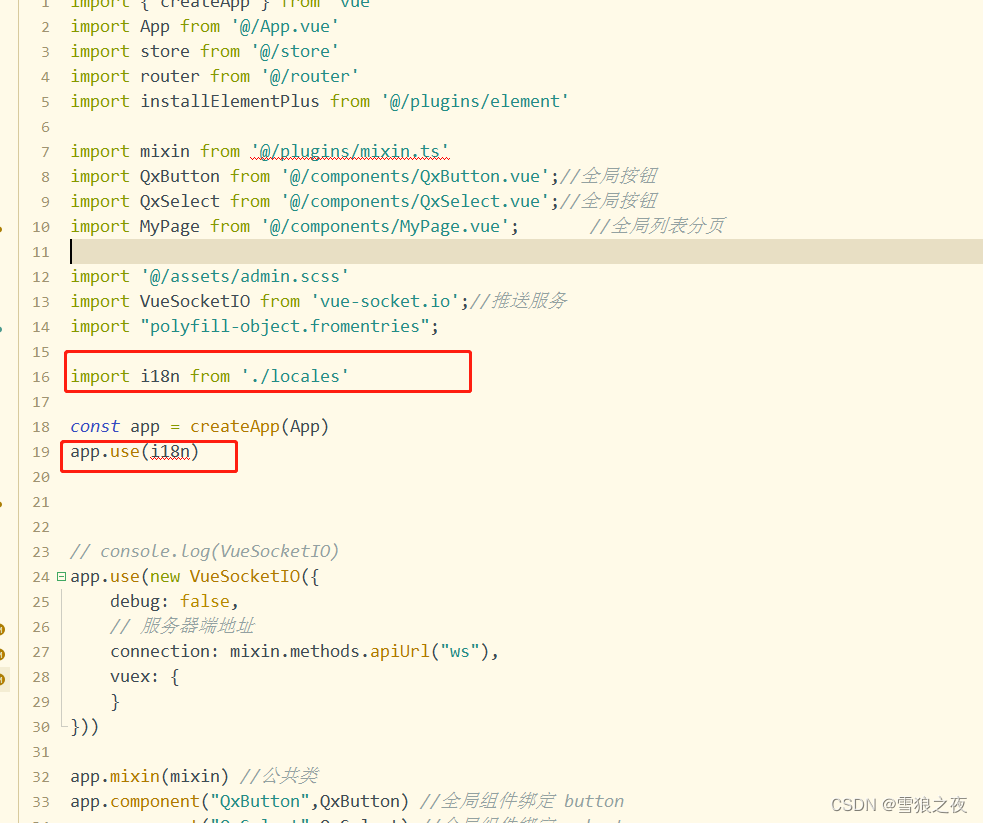Click line number 24 in the gutter
The height and width of the screenshot is (823, 983).
(x=40, y=576)
